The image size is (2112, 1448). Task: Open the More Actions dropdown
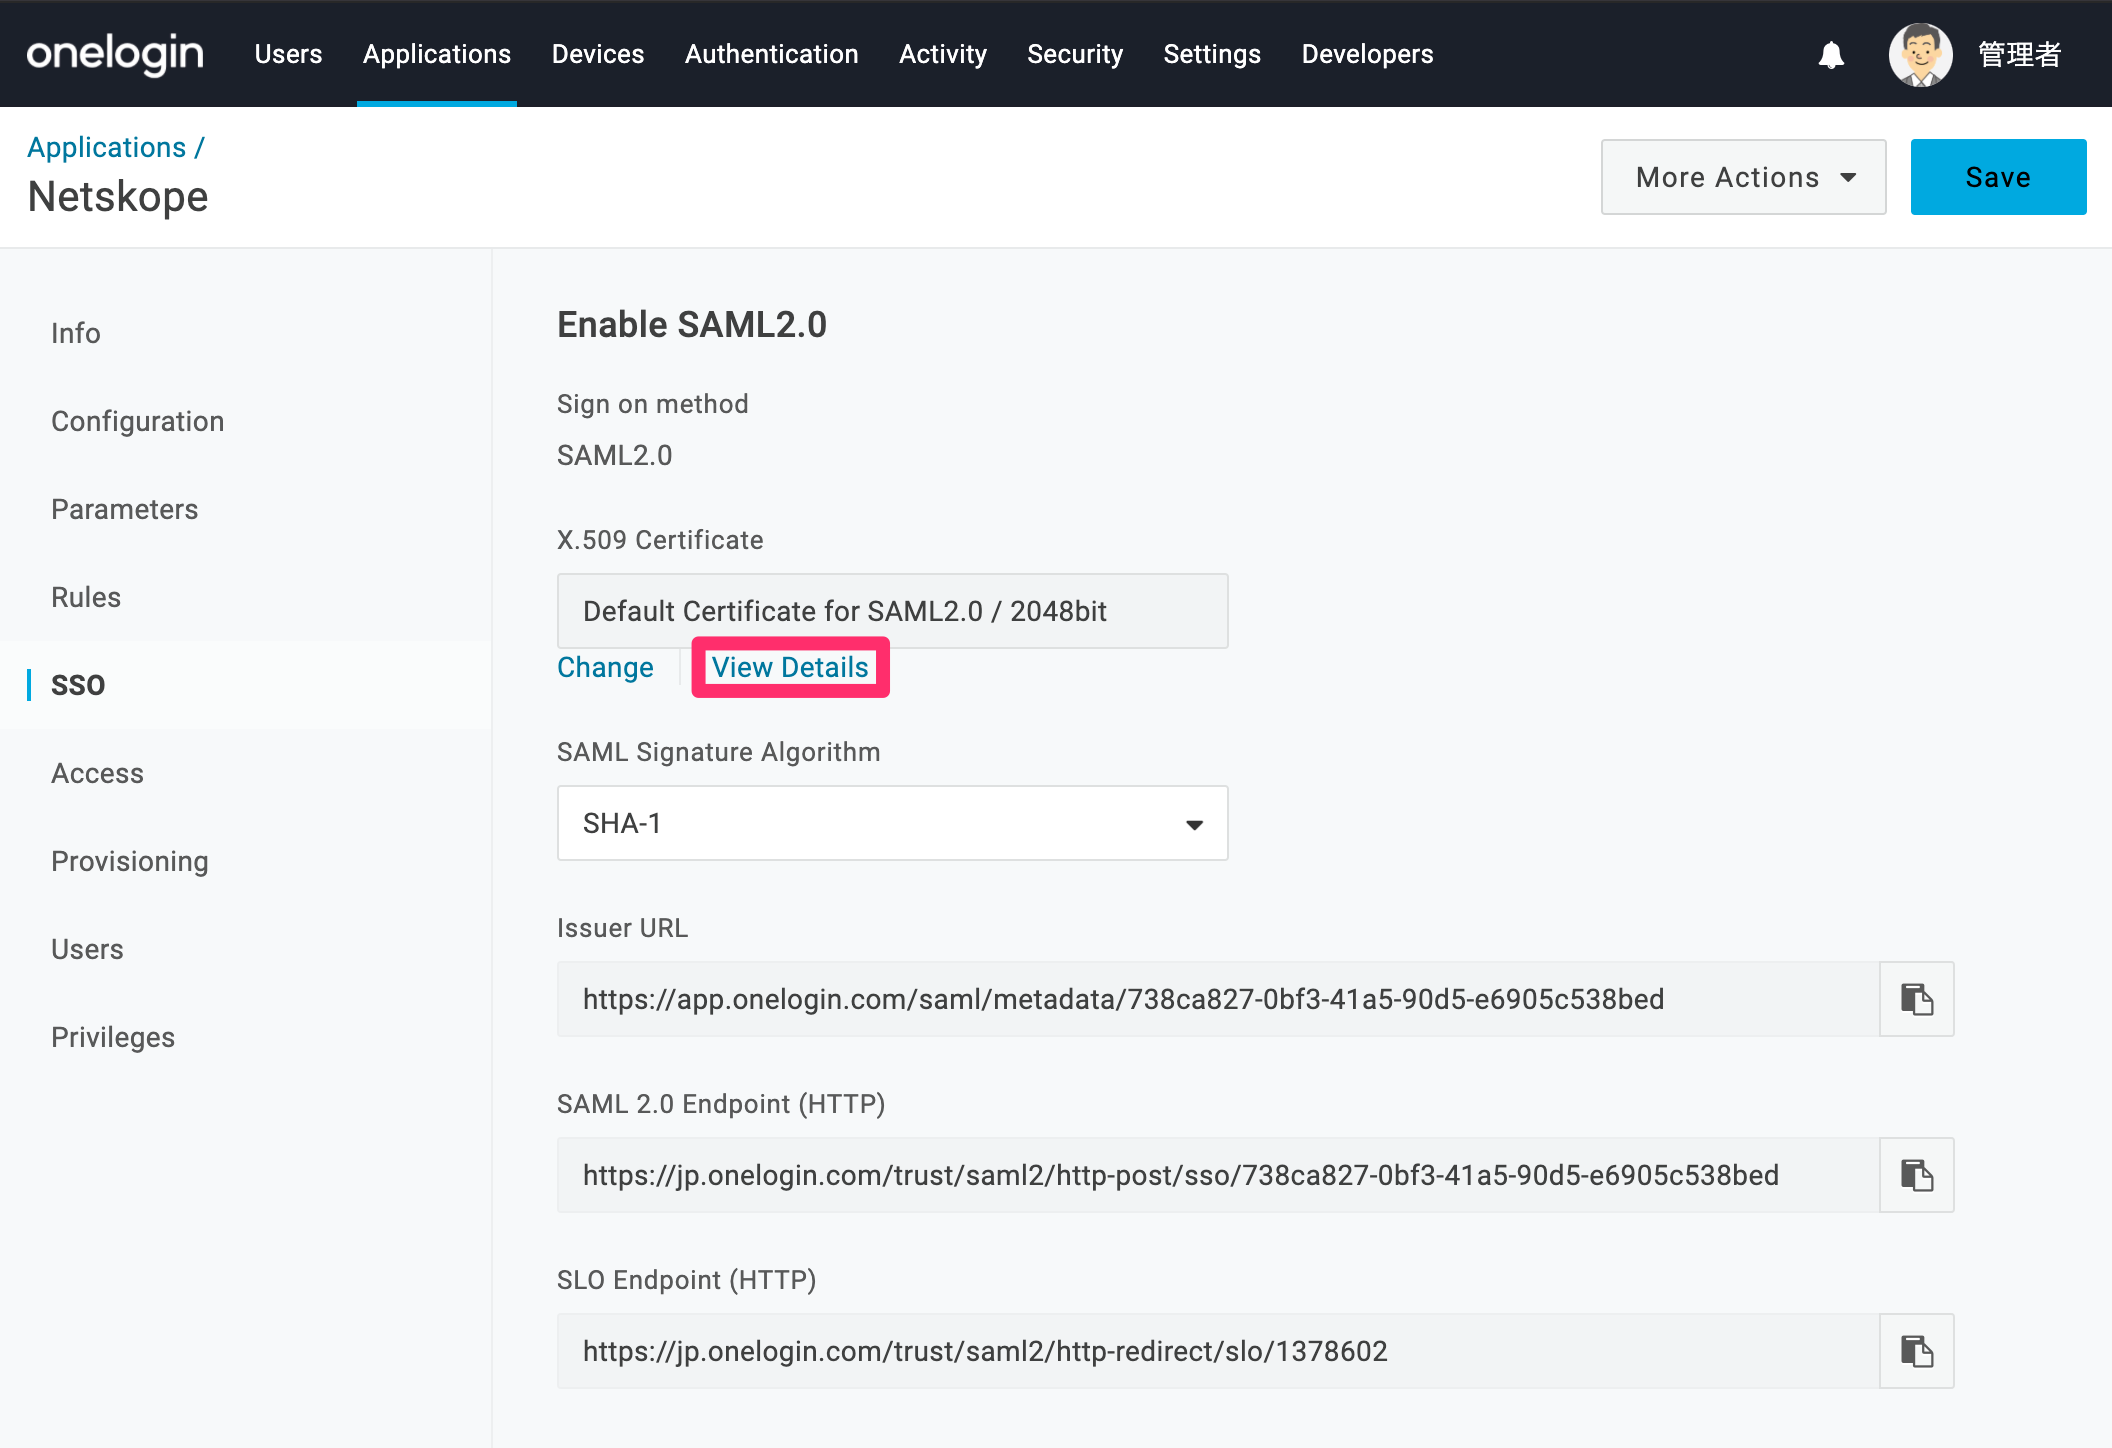(x=1743, y=177)
